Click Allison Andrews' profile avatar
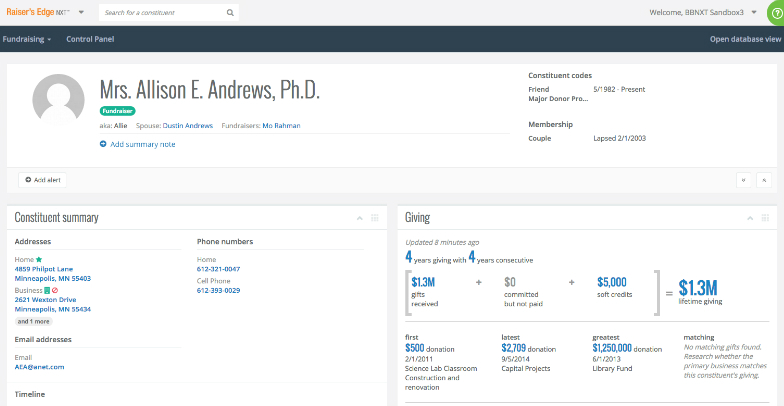Viewport: 784px width, 406px height. point(58,99)
